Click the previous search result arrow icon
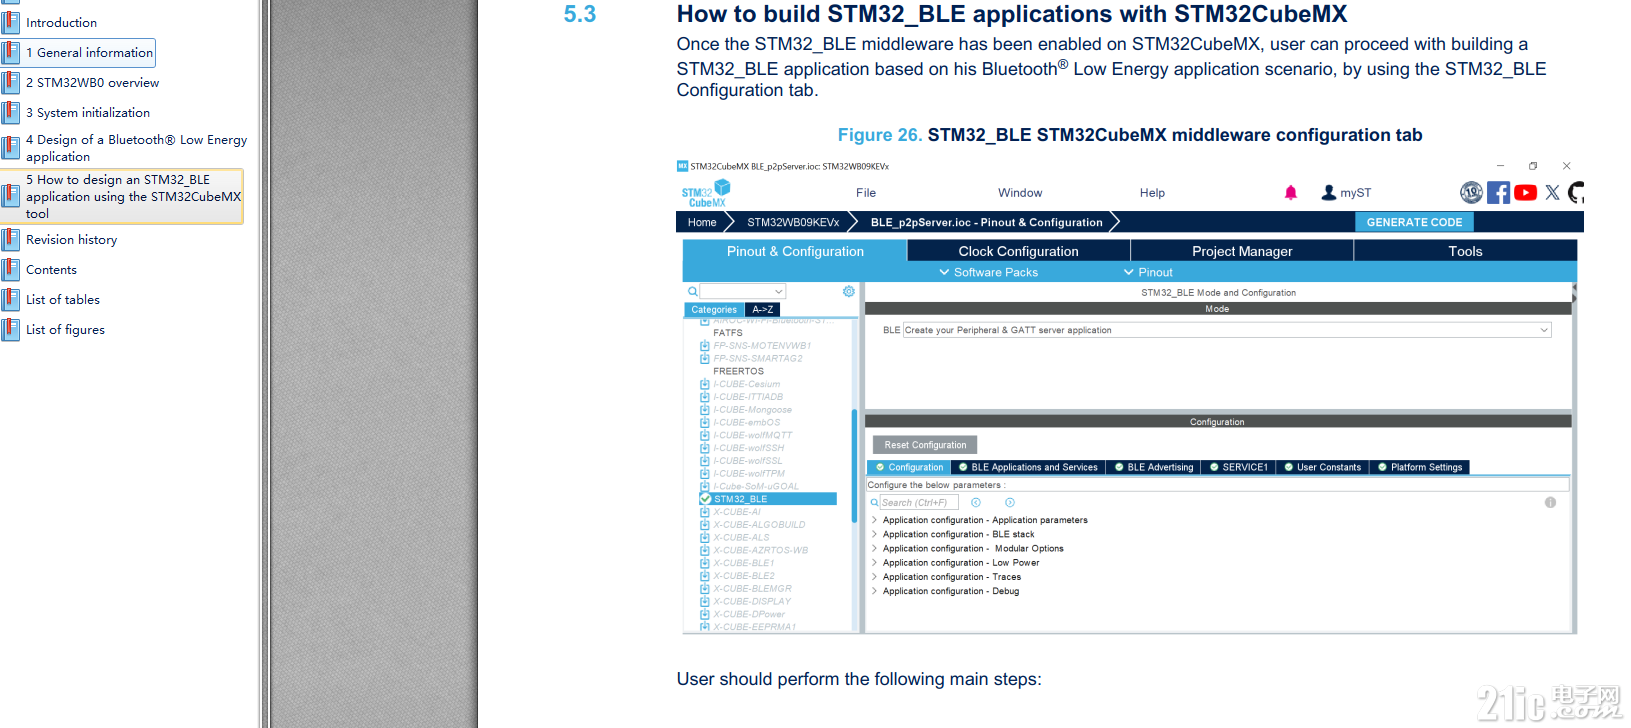This screenshot has width=1631, height=728. click(x=976, y=503)
